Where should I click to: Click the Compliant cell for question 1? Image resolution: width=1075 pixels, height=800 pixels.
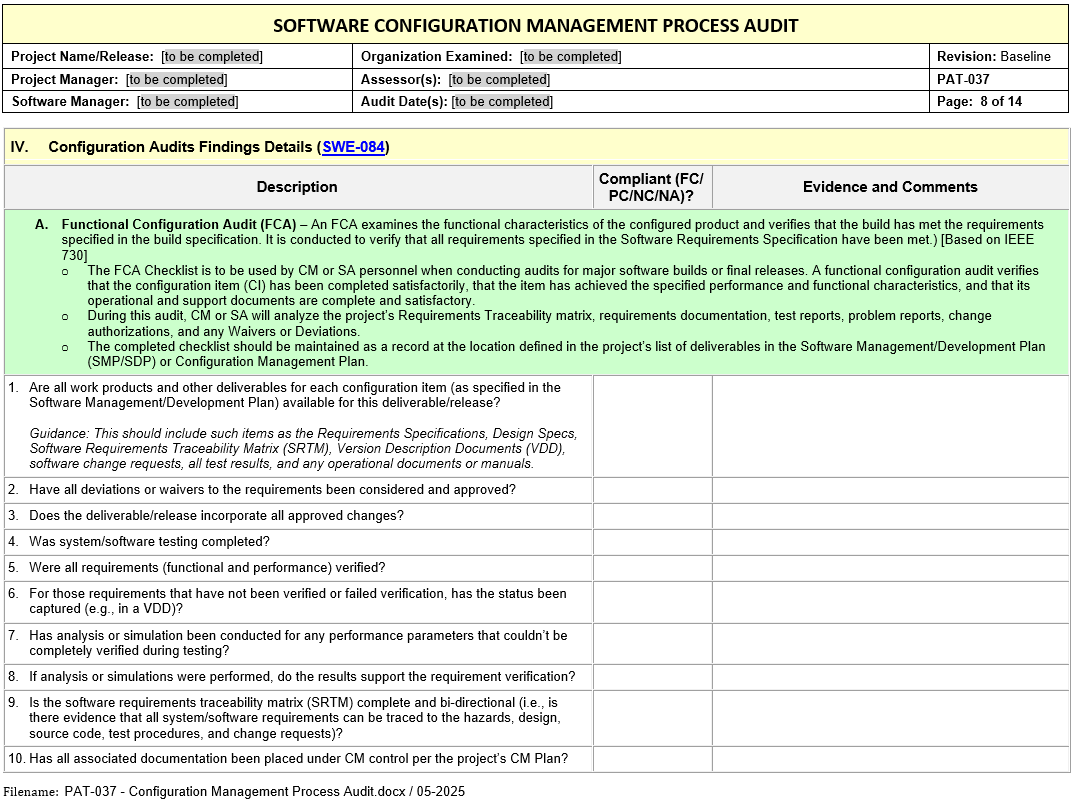[652, 426]
